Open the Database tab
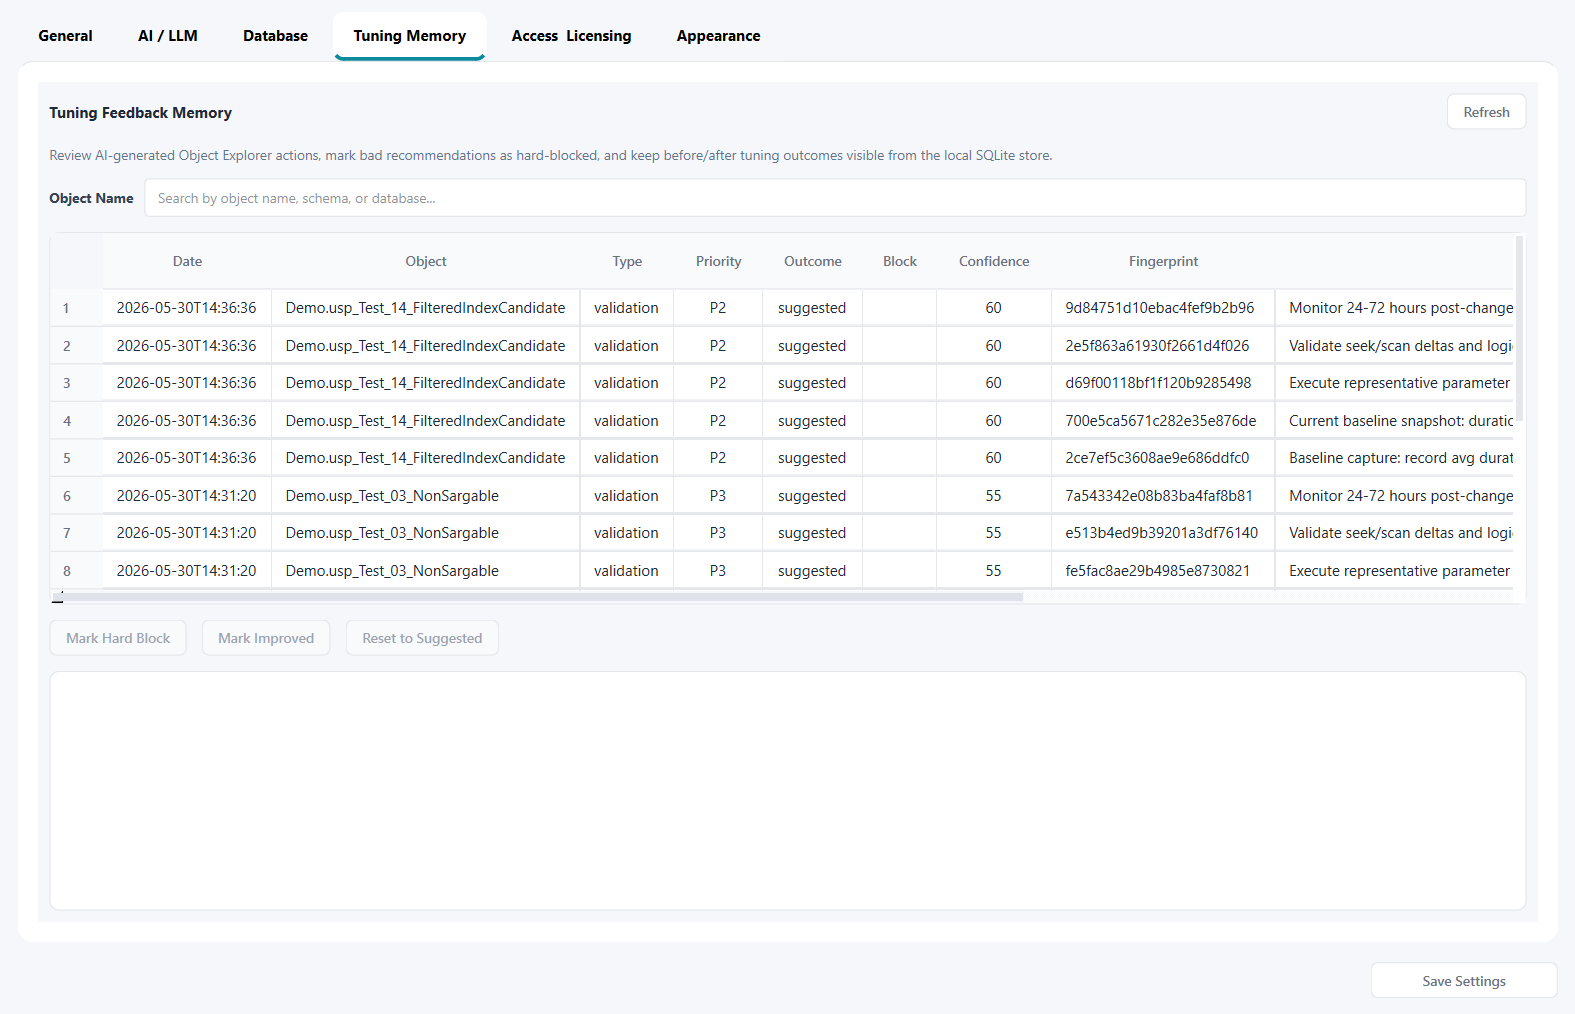The width and height of the screenshot is (1575, 1014). 275,36
